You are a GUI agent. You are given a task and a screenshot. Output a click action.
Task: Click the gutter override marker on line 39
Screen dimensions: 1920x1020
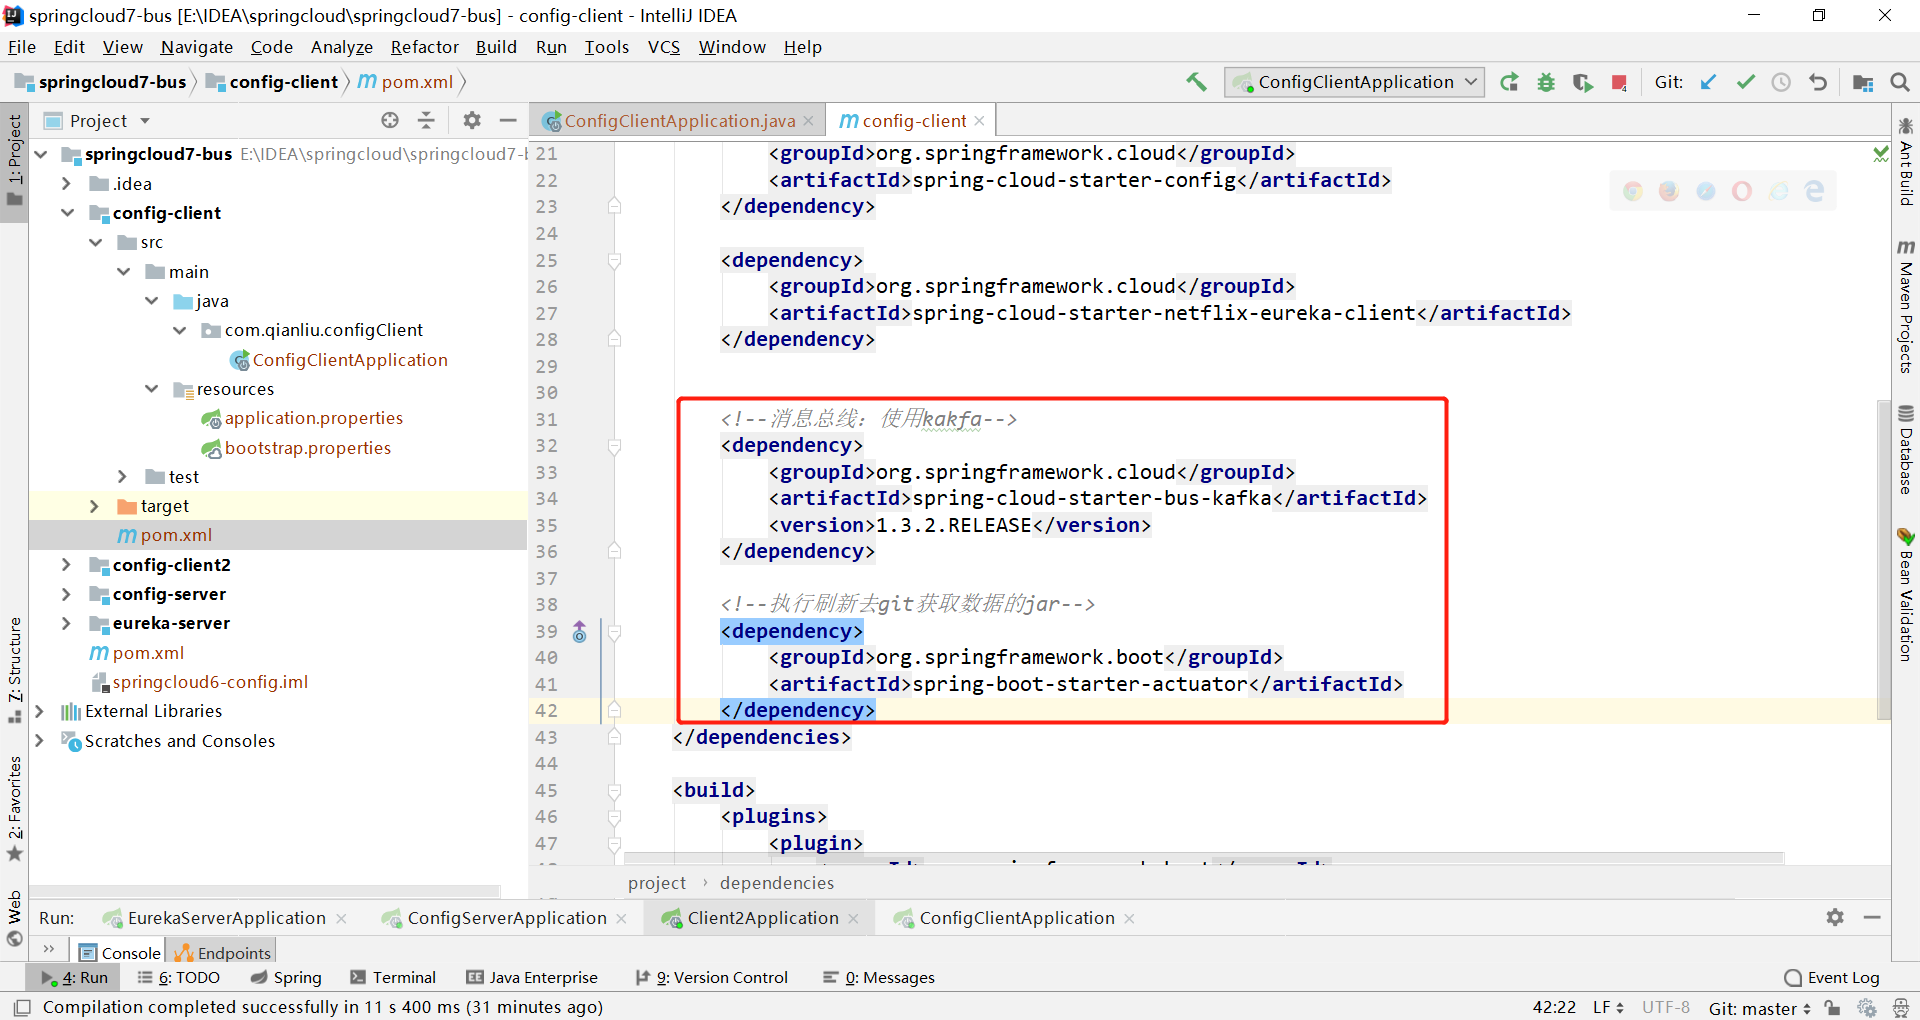[x=580, y=631]
